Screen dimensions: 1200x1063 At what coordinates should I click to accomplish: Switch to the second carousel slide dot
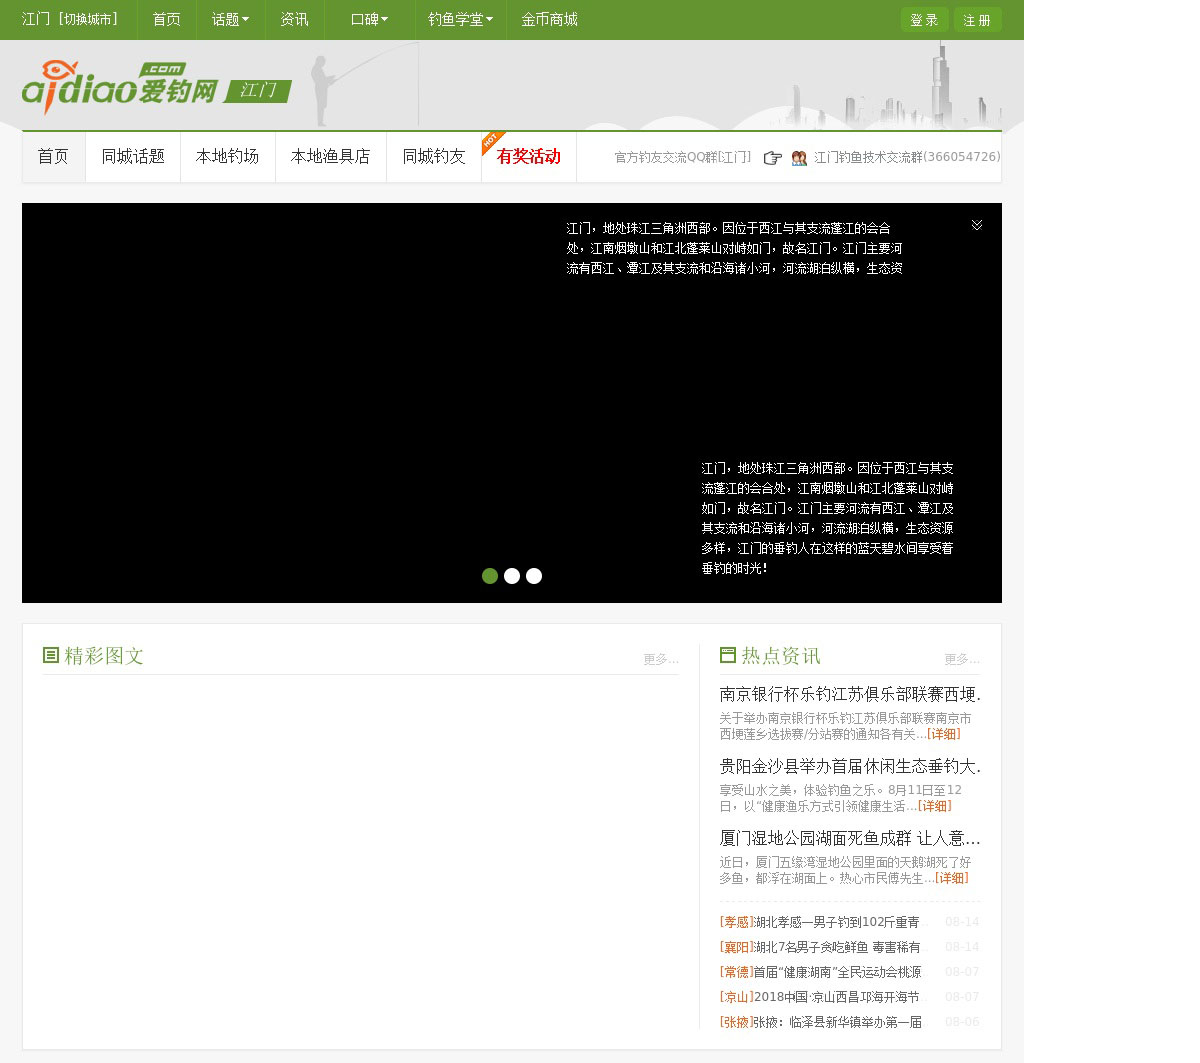512,576
